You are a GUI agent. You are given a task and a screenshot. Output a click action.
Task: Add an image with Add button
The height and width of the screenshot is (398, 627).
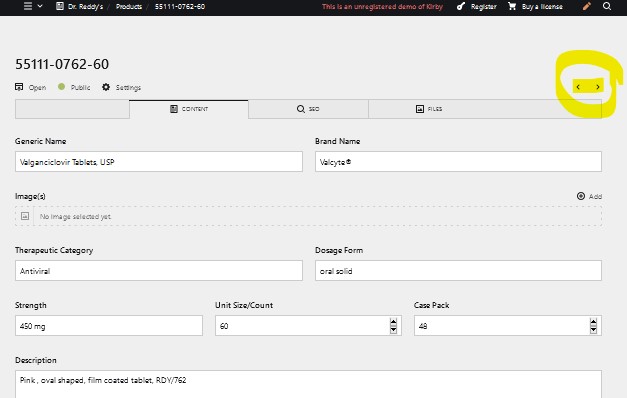pyautogui.click(x=589, y=196)
